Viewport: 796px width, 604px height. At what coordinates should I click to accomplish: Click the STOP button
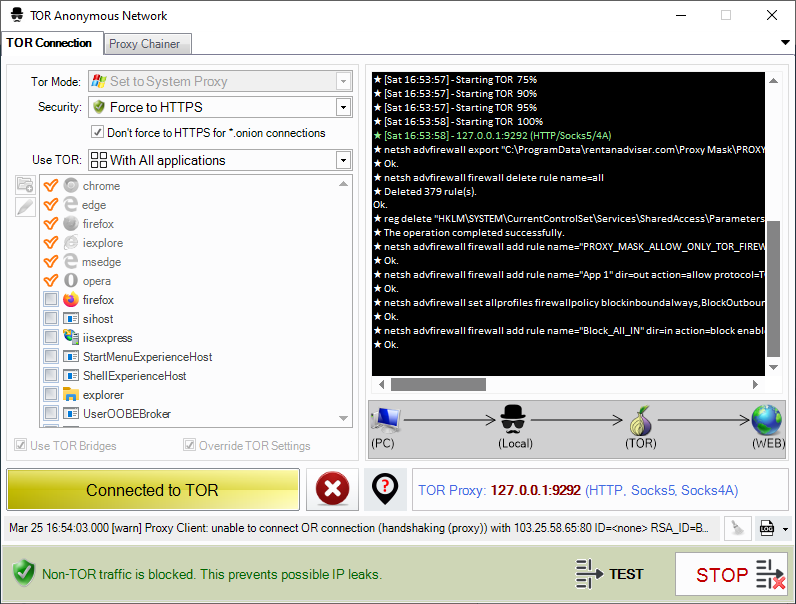tap(733, 574)
